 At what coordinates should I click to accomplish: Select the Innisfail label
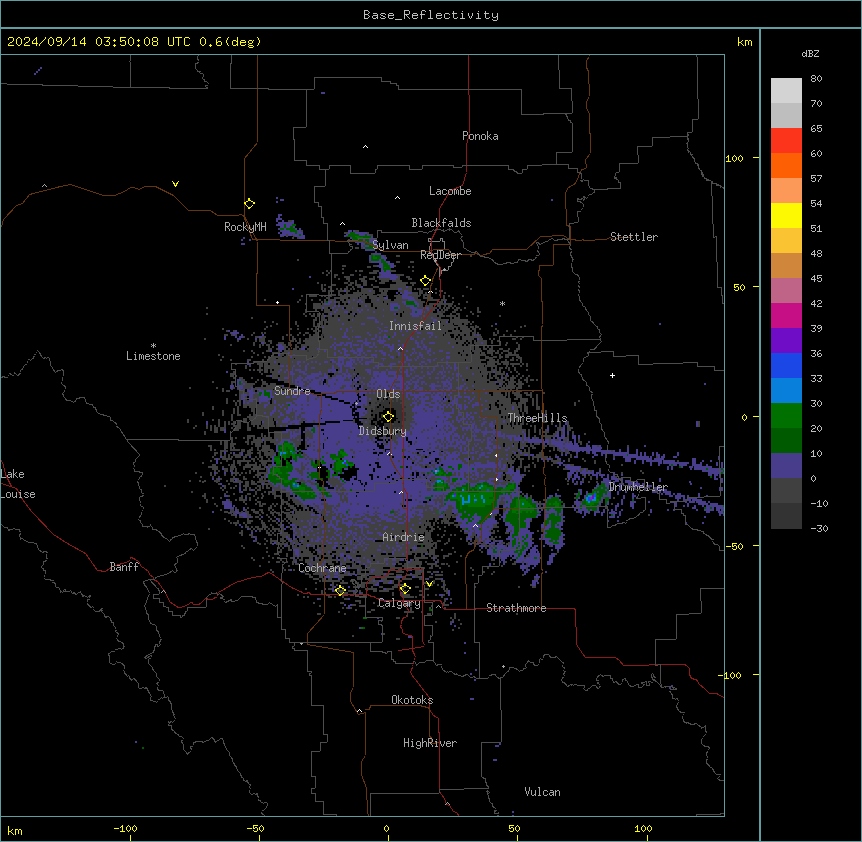415,326
